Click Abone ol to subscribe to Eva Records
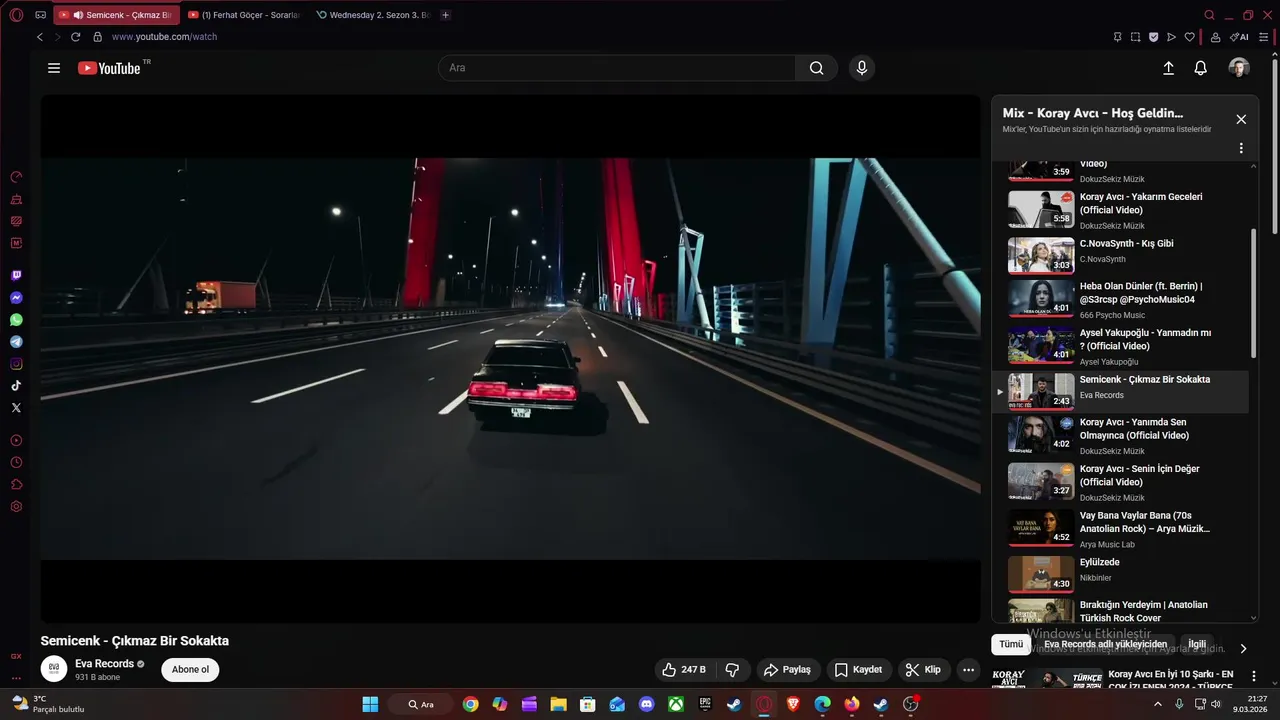This screenshot has height=720, width=1280. point(190,670)
